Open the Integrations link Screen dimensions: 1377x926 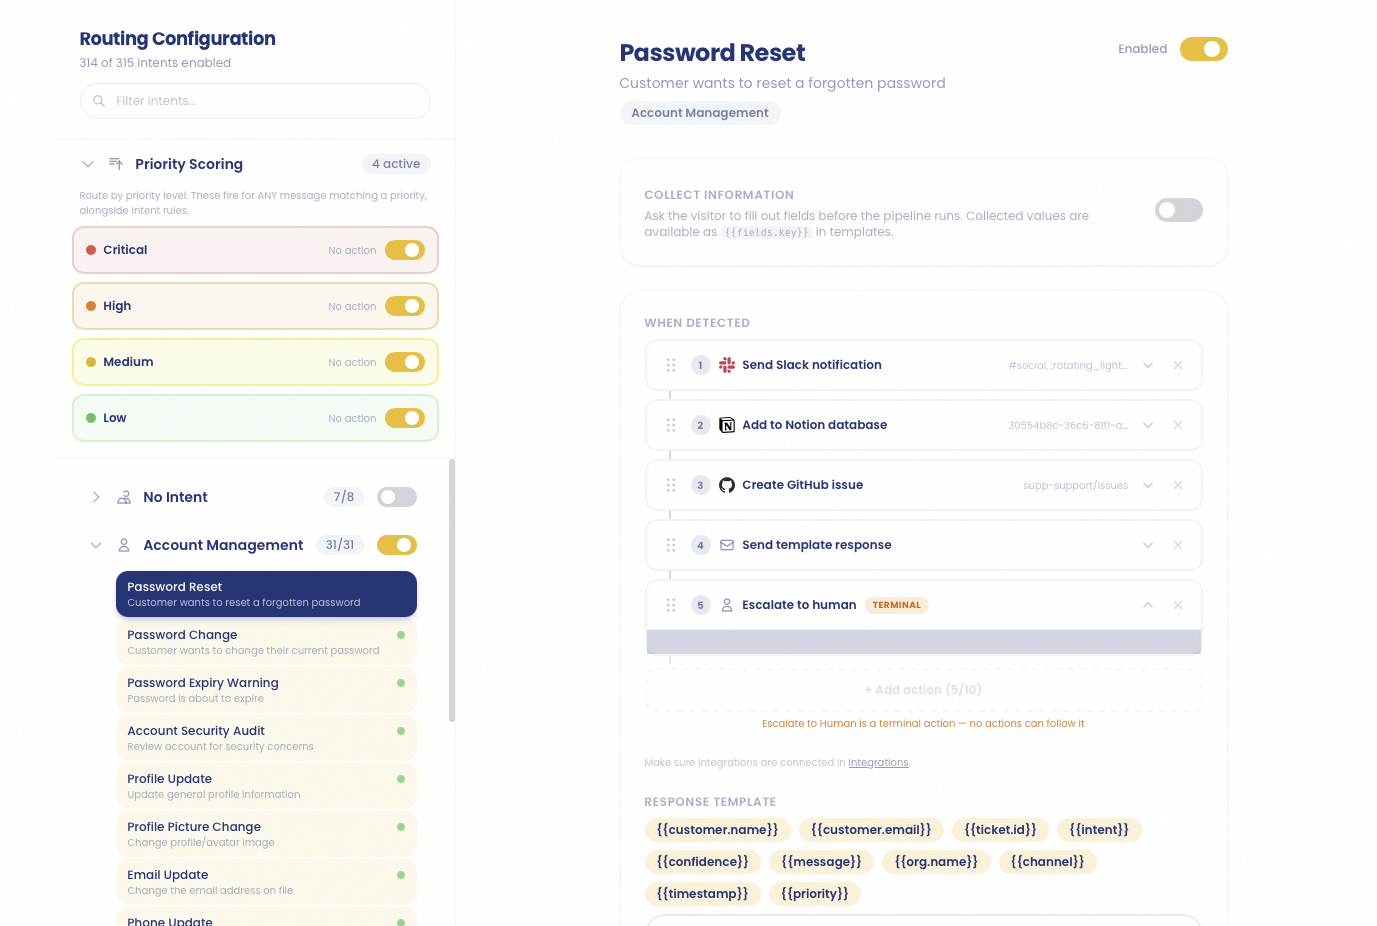(x=877, y=762)
